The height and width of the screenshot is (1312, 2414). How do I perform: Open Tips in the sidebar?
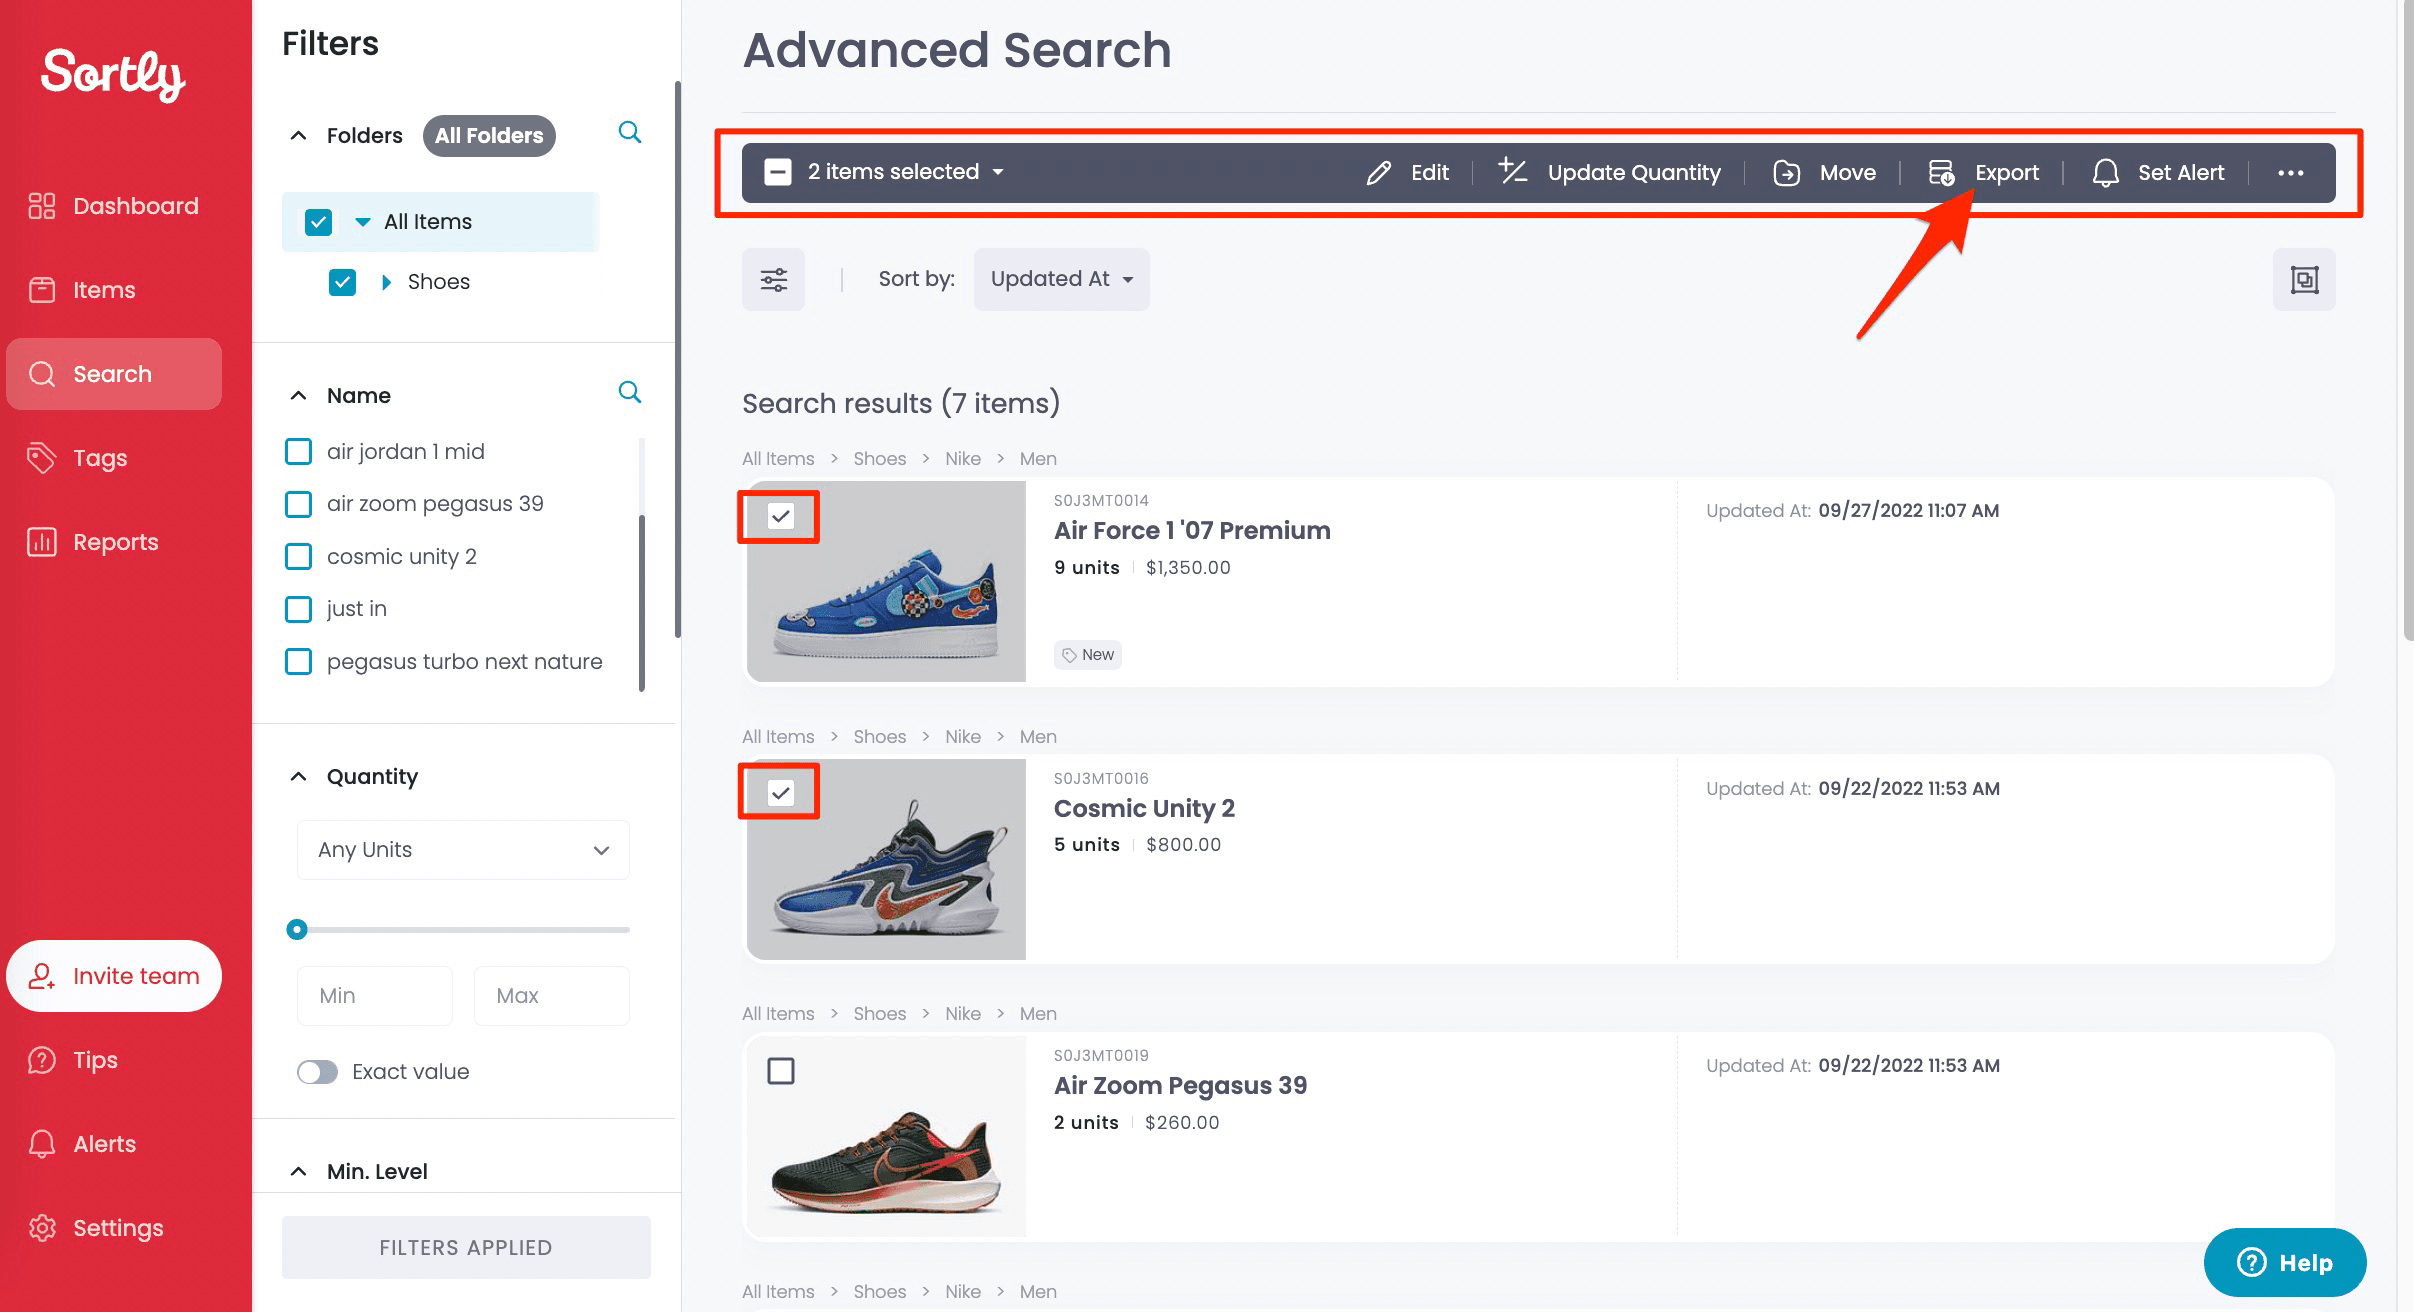pyautogui.click(x=73, y=1060)
